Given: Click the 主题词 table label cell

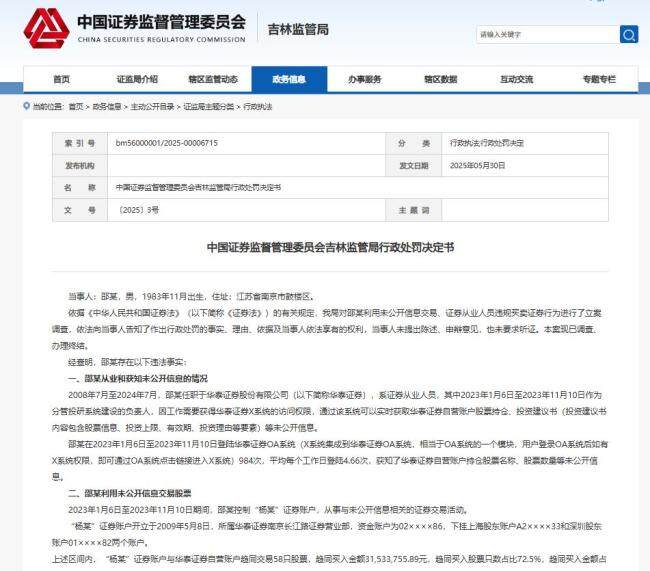Looking at the screenshot, I should (414, 210).
